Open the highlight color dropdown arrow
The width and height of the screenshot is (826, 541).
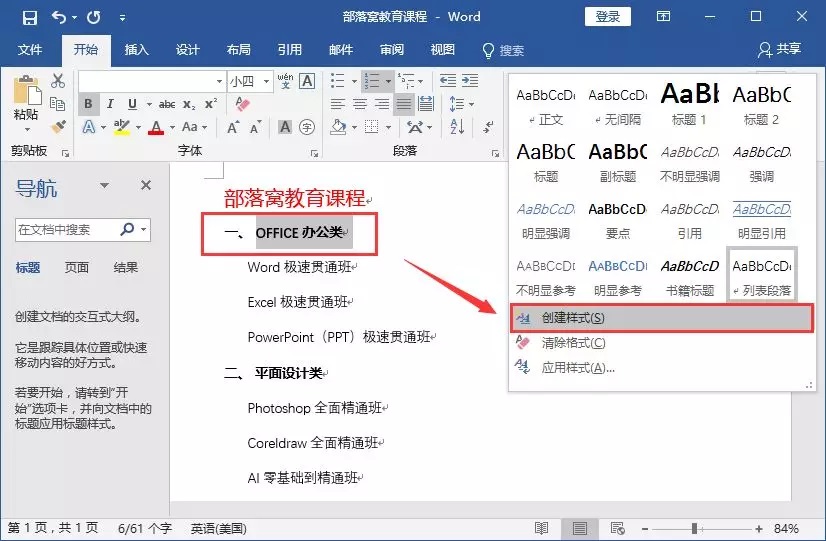139,127
